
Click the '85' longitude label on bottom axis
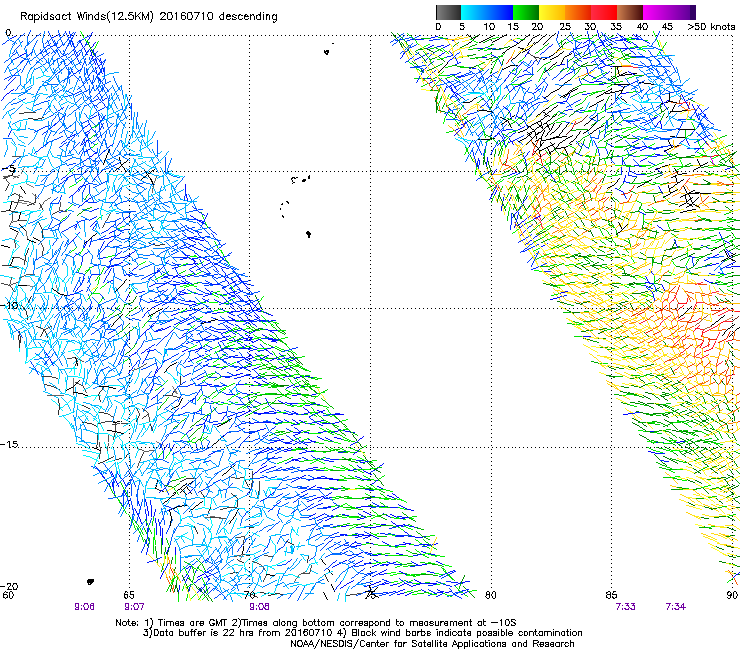(x=611, y=595)
